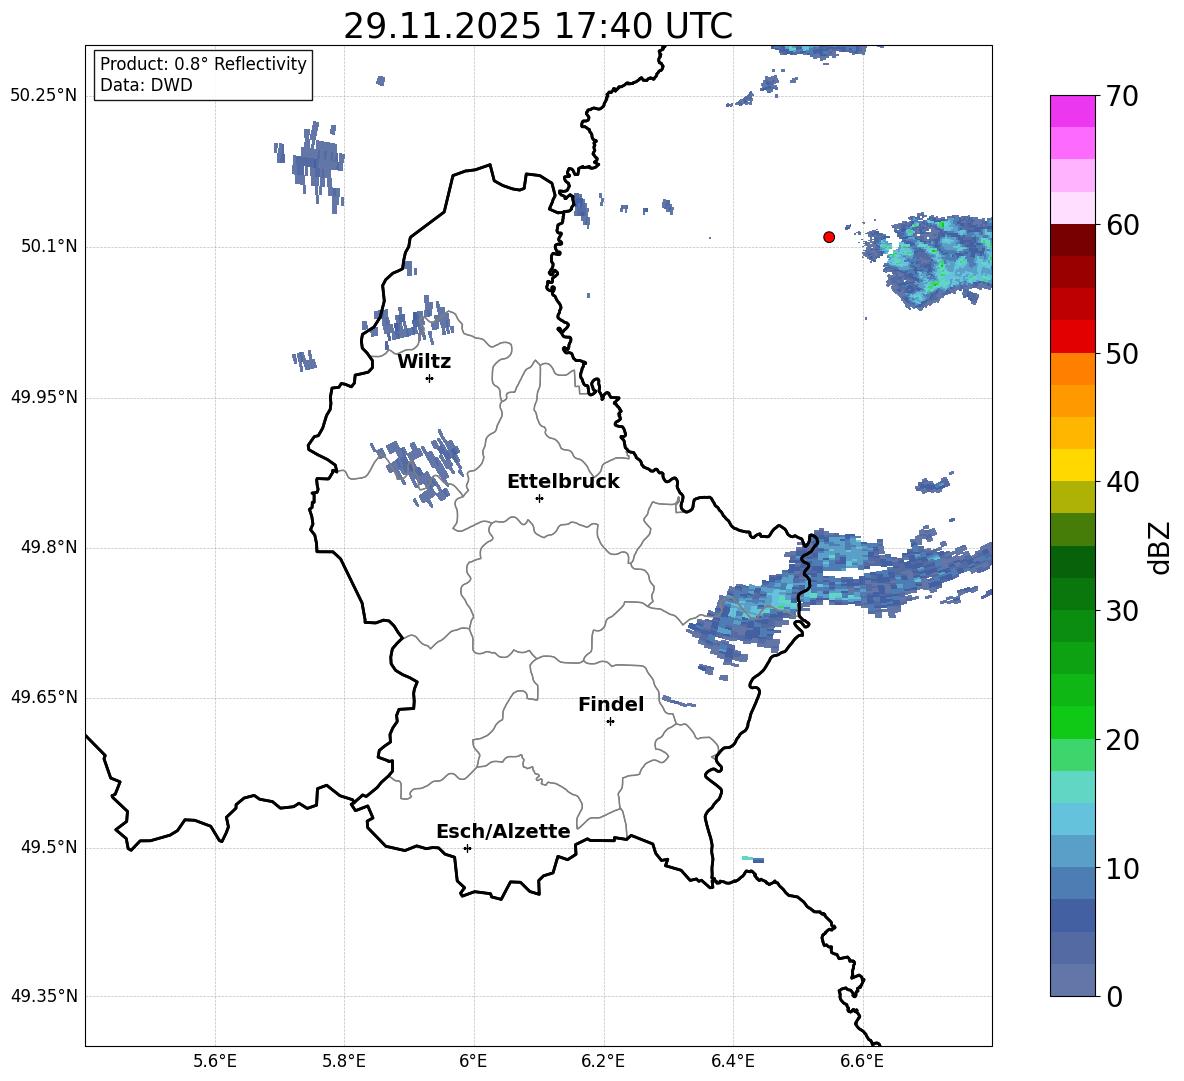Click the Findel city label
Viewport: 1184px width, 1081px height.
[611, 704]
